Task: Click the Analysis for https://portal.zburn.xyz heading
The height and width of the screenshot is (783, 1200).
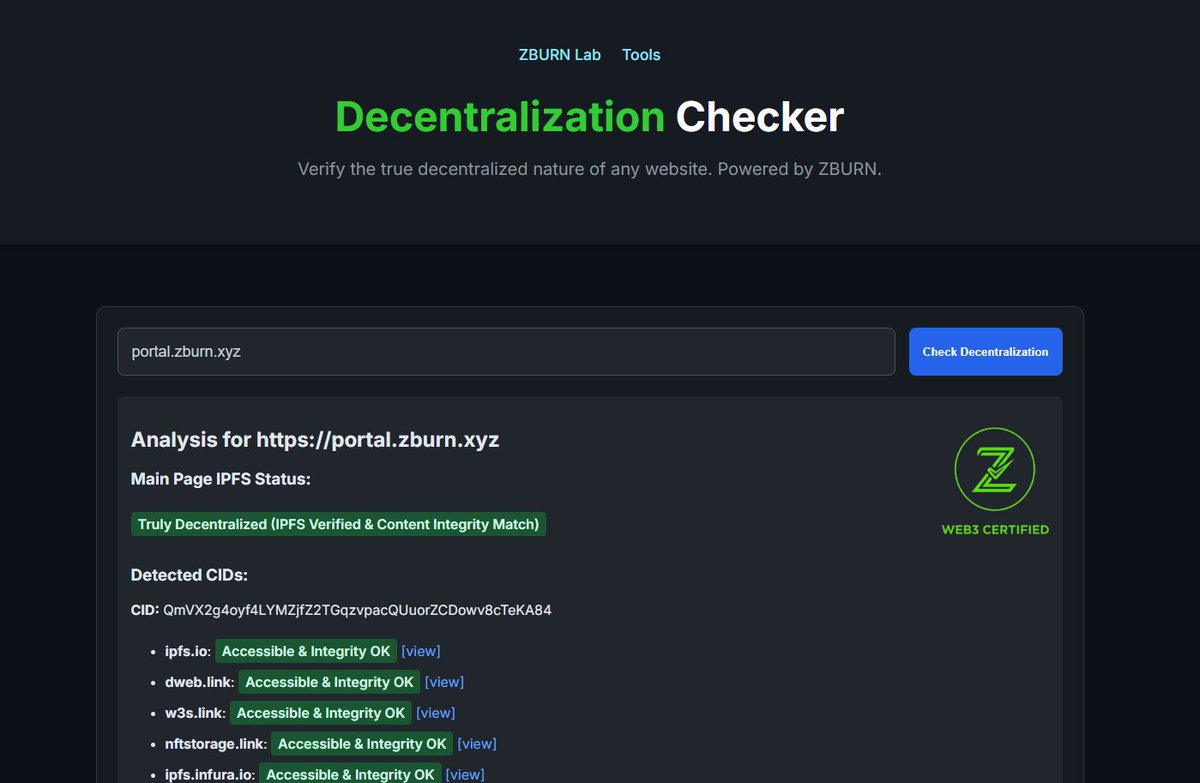Action: [315, 440]
